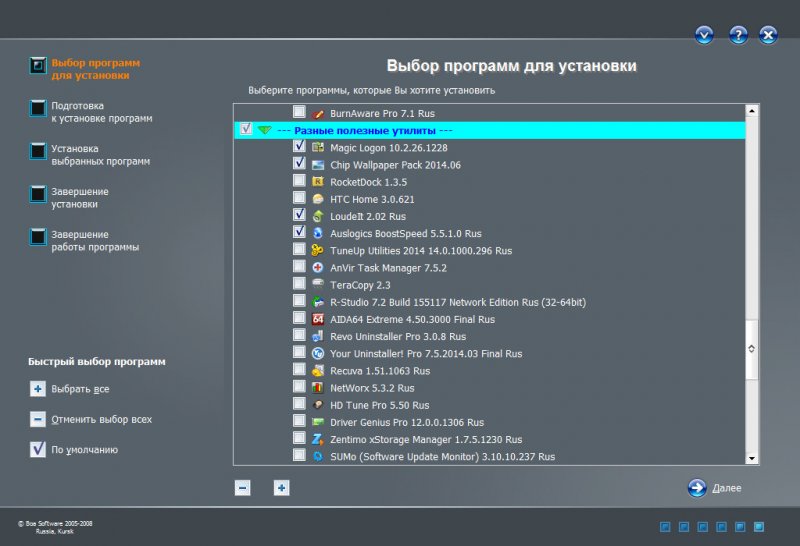Collapse the Разные полезные утилиты group arrow
Screen dimensions: 800x546
[x=264, y=130]
